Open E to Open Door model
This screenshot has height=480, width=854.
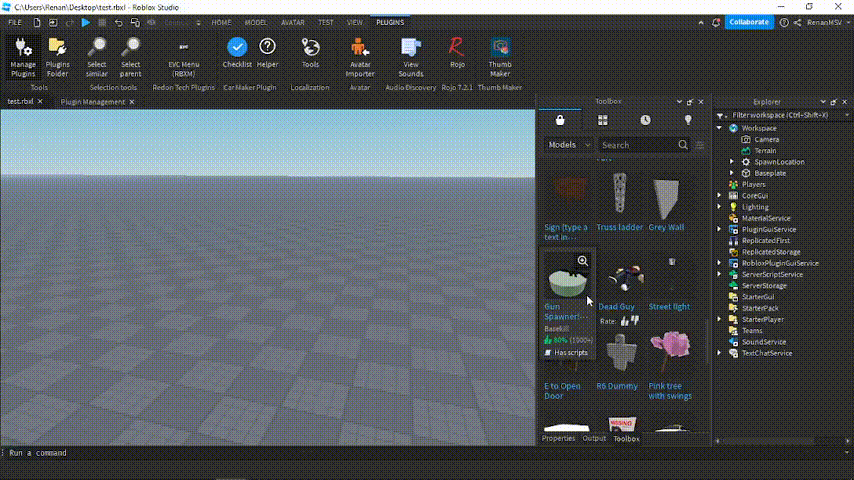562,391
